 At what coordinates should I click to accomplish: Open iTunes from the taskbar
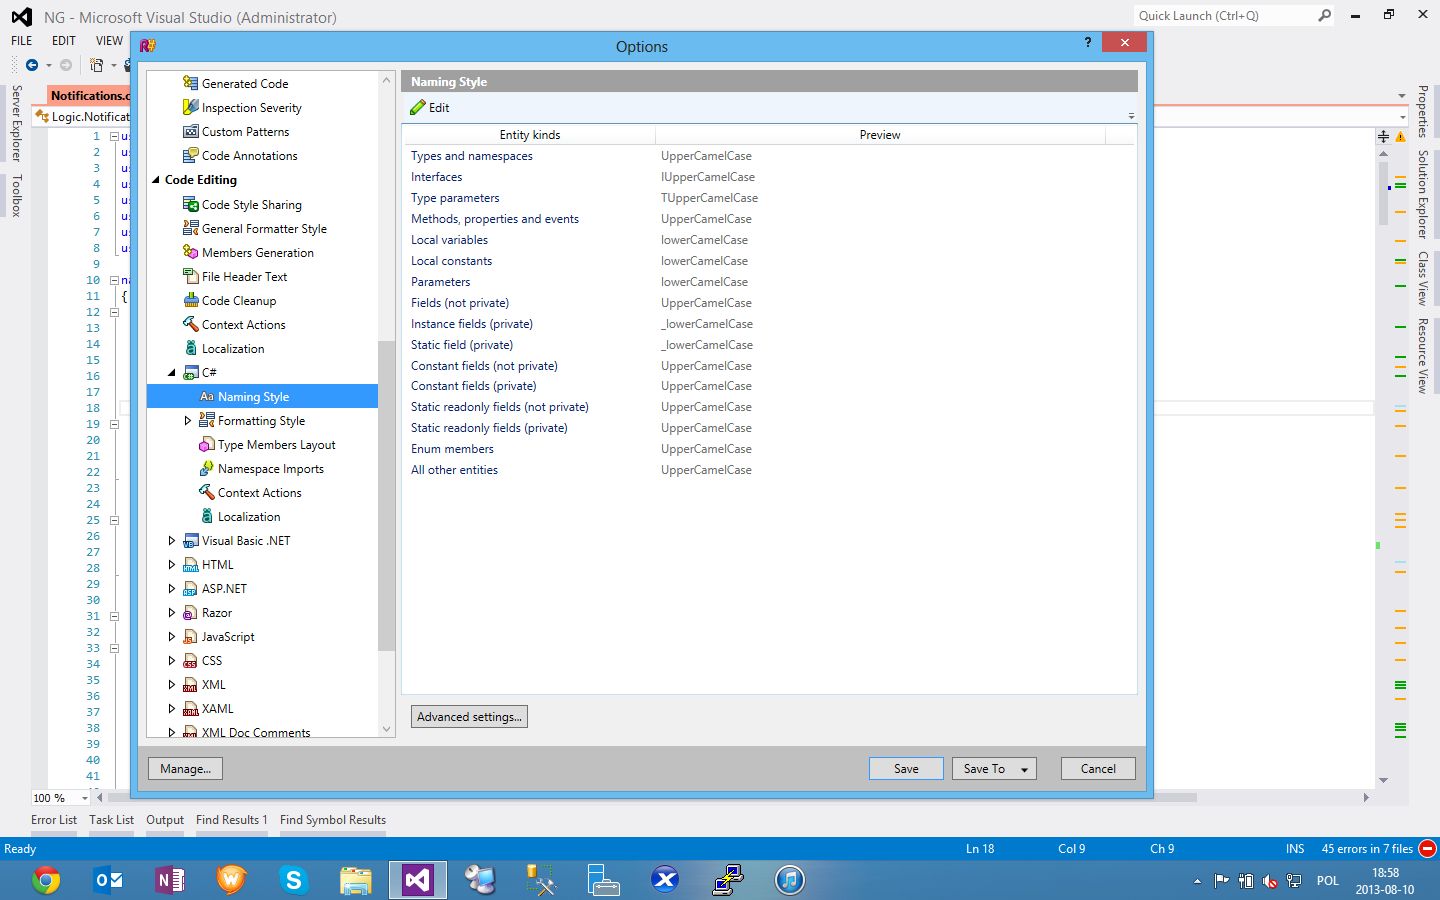coord(789,880)
